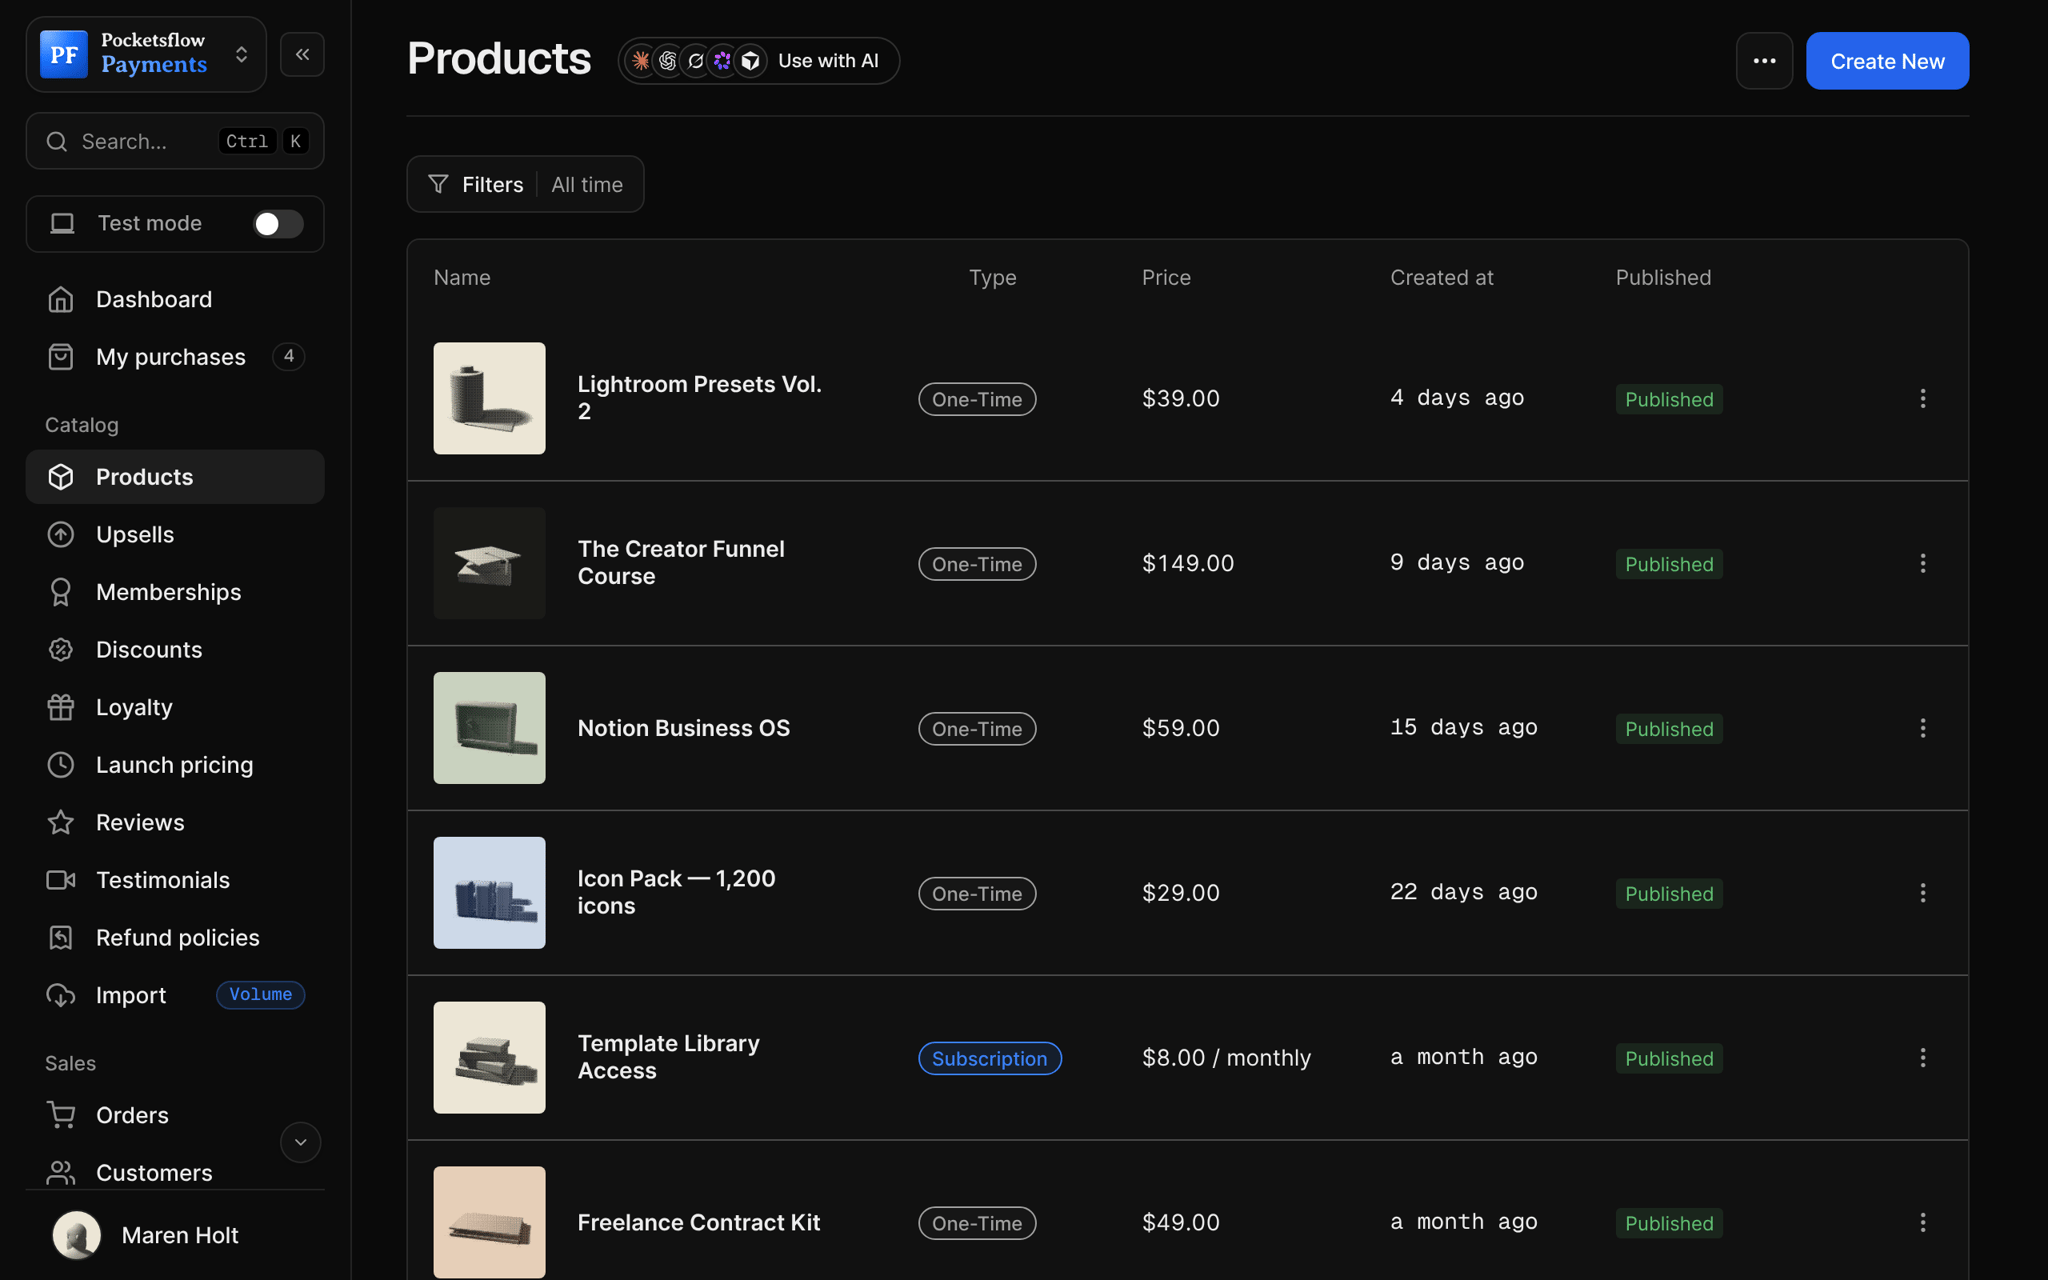Click the Testimonials video camera icon
The image size is (2048, 1280).
(x=61, y=880)
